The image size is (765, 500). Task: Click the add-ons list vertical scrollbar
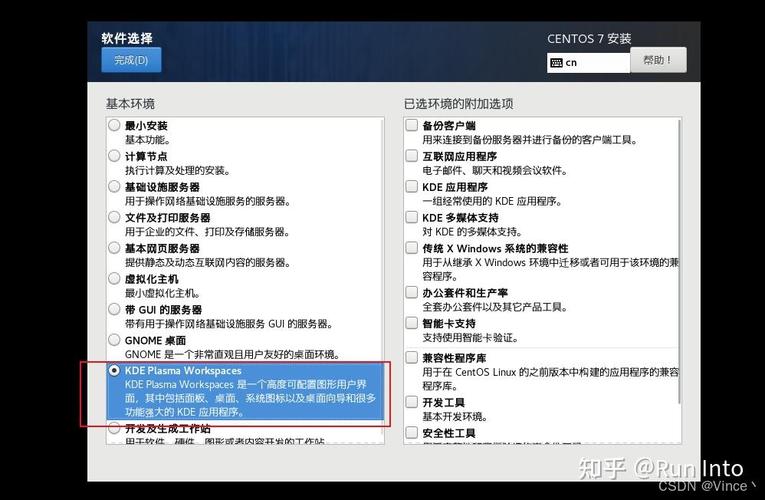pos(680,261)
